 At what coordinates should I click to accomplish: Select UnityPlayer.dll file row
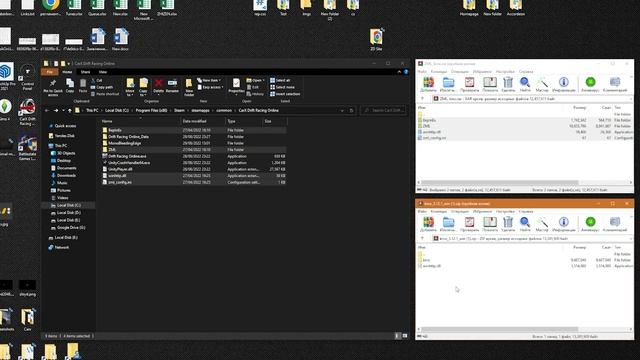193,169
